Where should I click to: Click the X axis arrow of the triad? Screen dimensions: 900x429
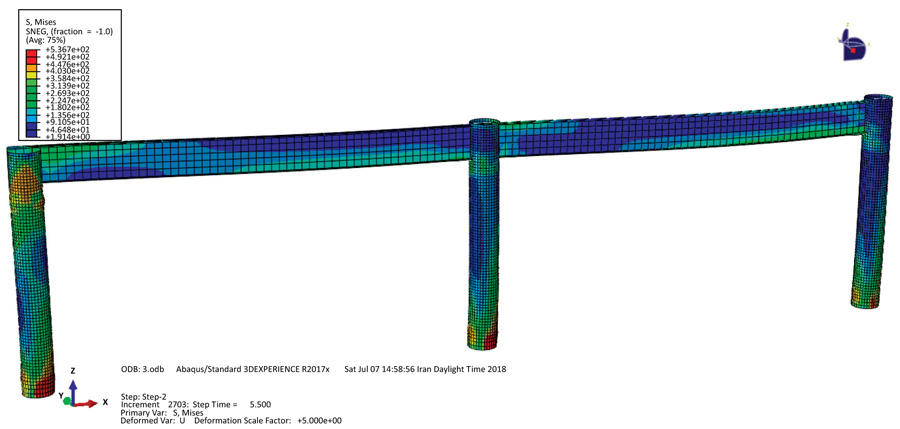91,403
